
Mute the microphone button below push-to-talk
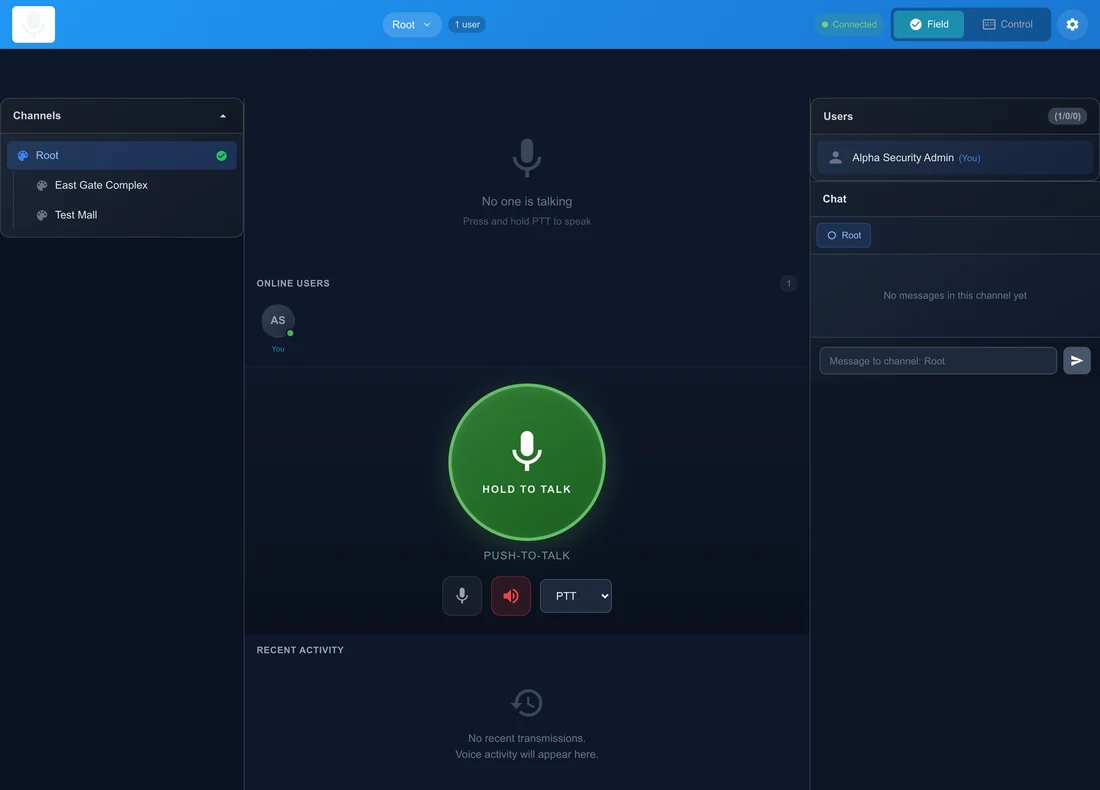pos(462,596)
